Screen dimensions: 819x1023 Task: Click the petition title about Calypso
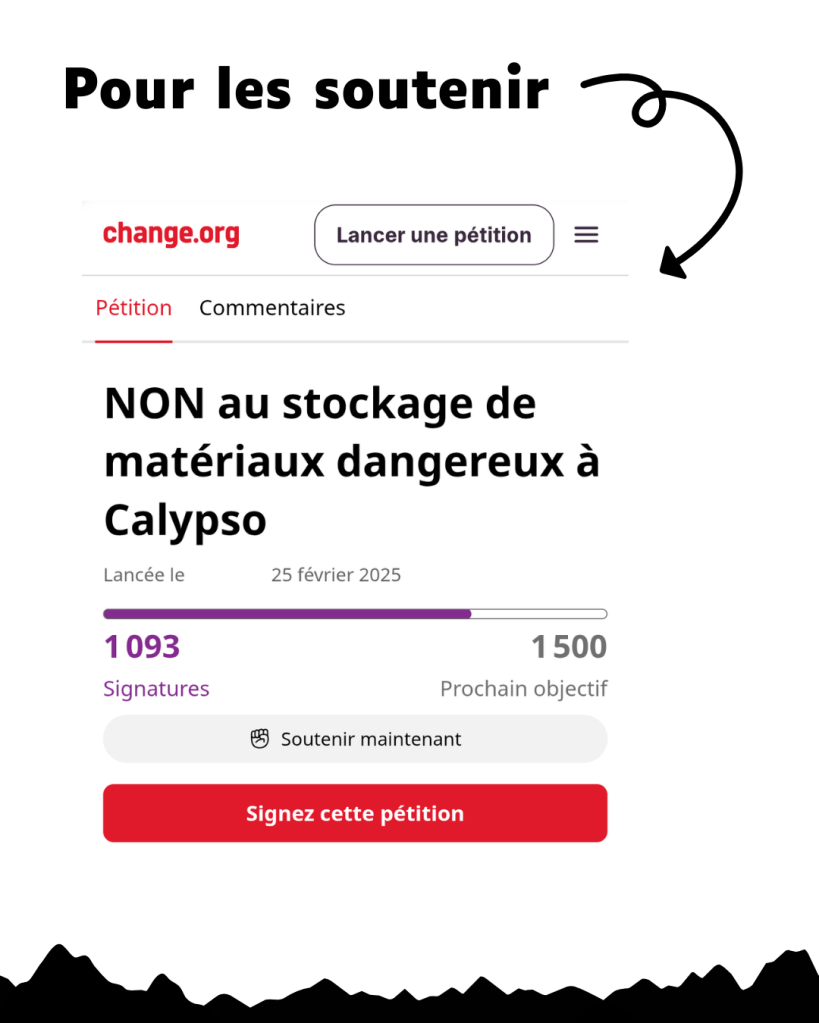tap(351, 462)
